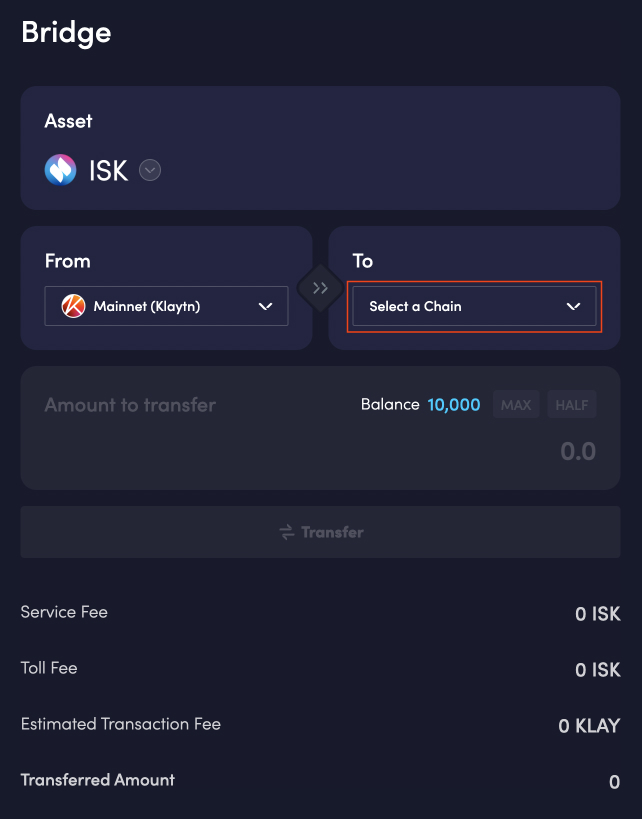
Task: Click the Amount to transfer label
Action: tap(130, 405)
